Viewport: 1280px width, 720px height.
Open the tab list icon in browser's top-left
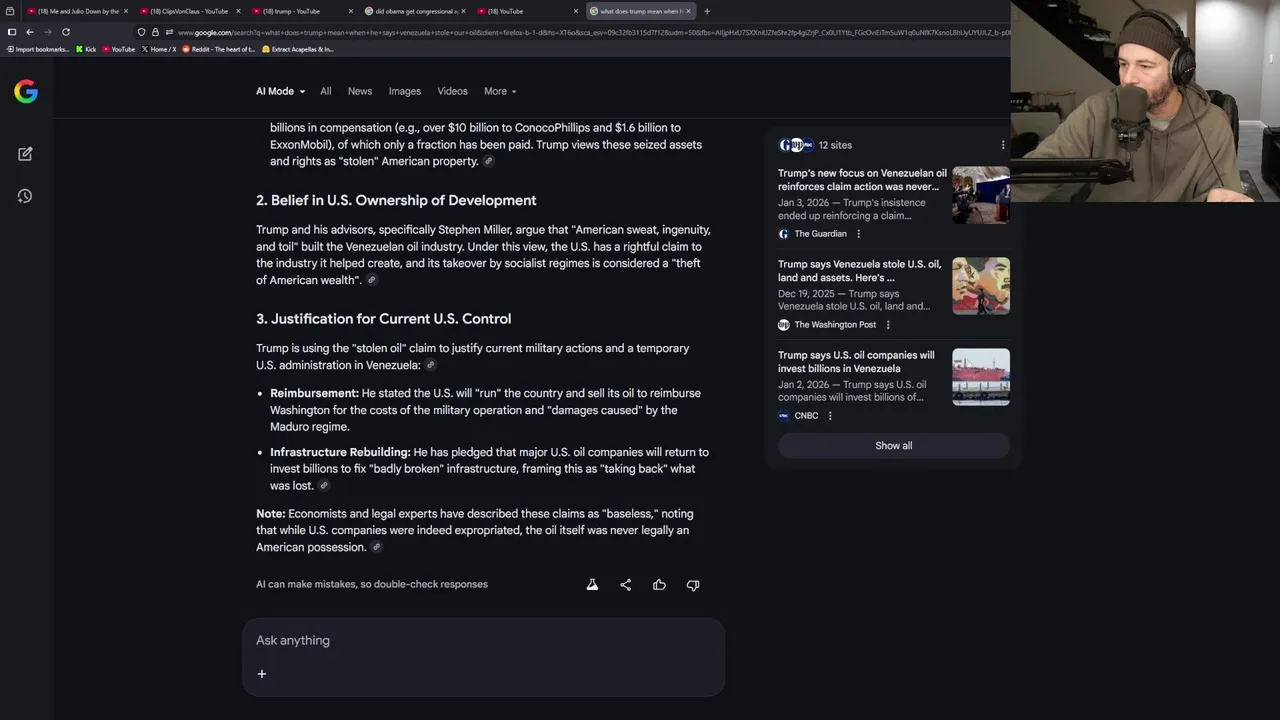tap(10, 11)
